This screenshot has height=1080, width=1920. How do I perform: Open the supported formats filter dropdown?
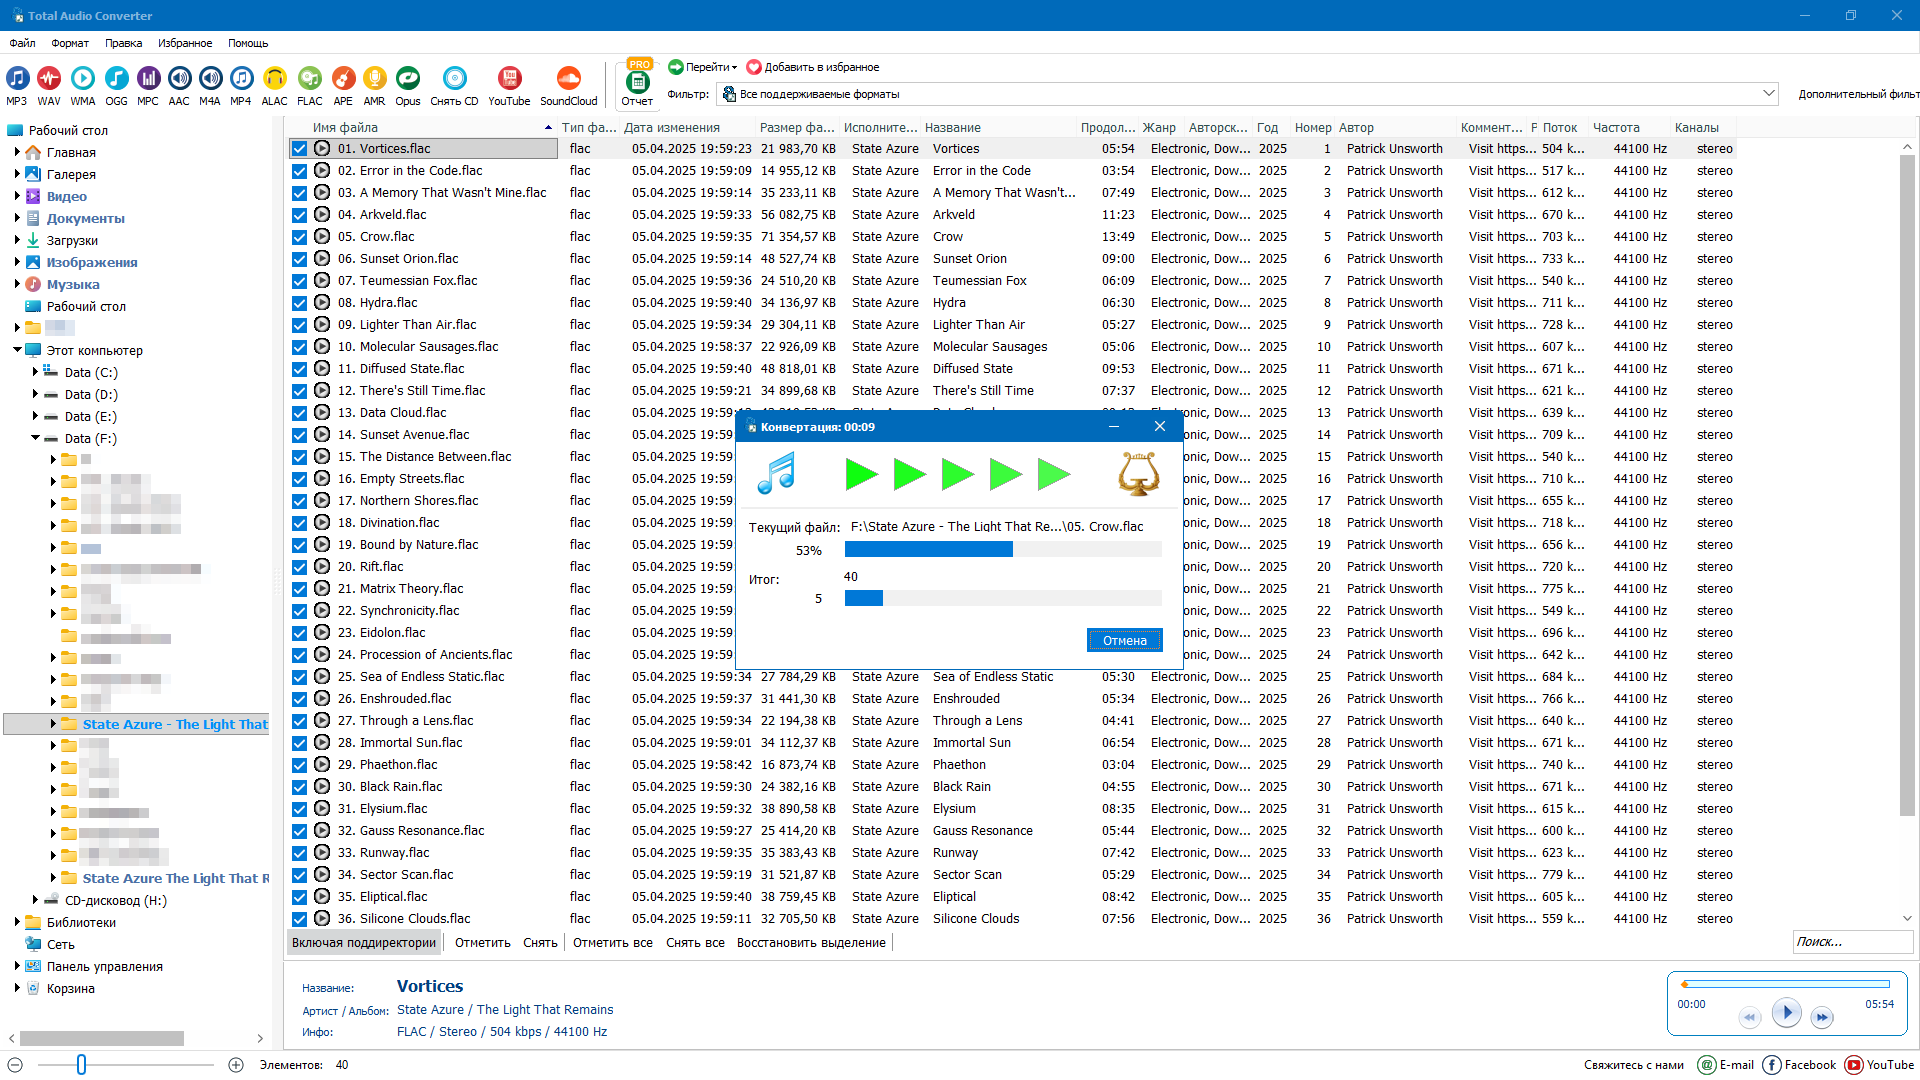point(1768,94)
